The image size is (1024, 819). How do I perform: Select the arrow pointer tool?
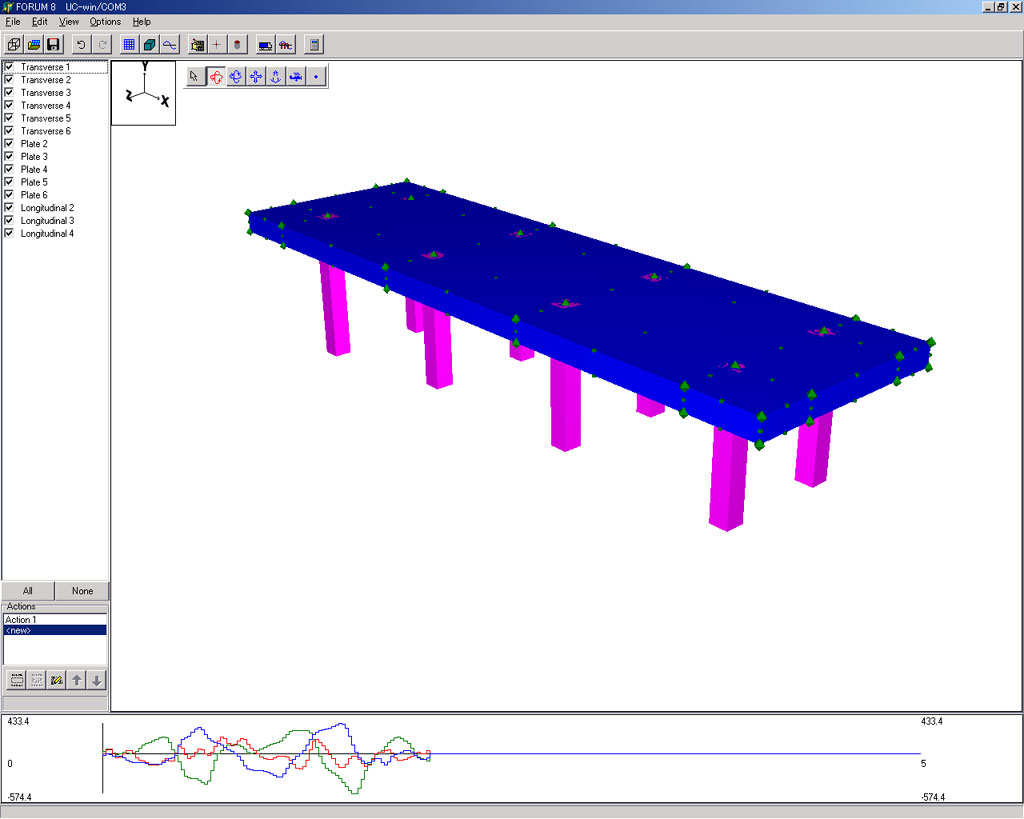click(194, 76)
